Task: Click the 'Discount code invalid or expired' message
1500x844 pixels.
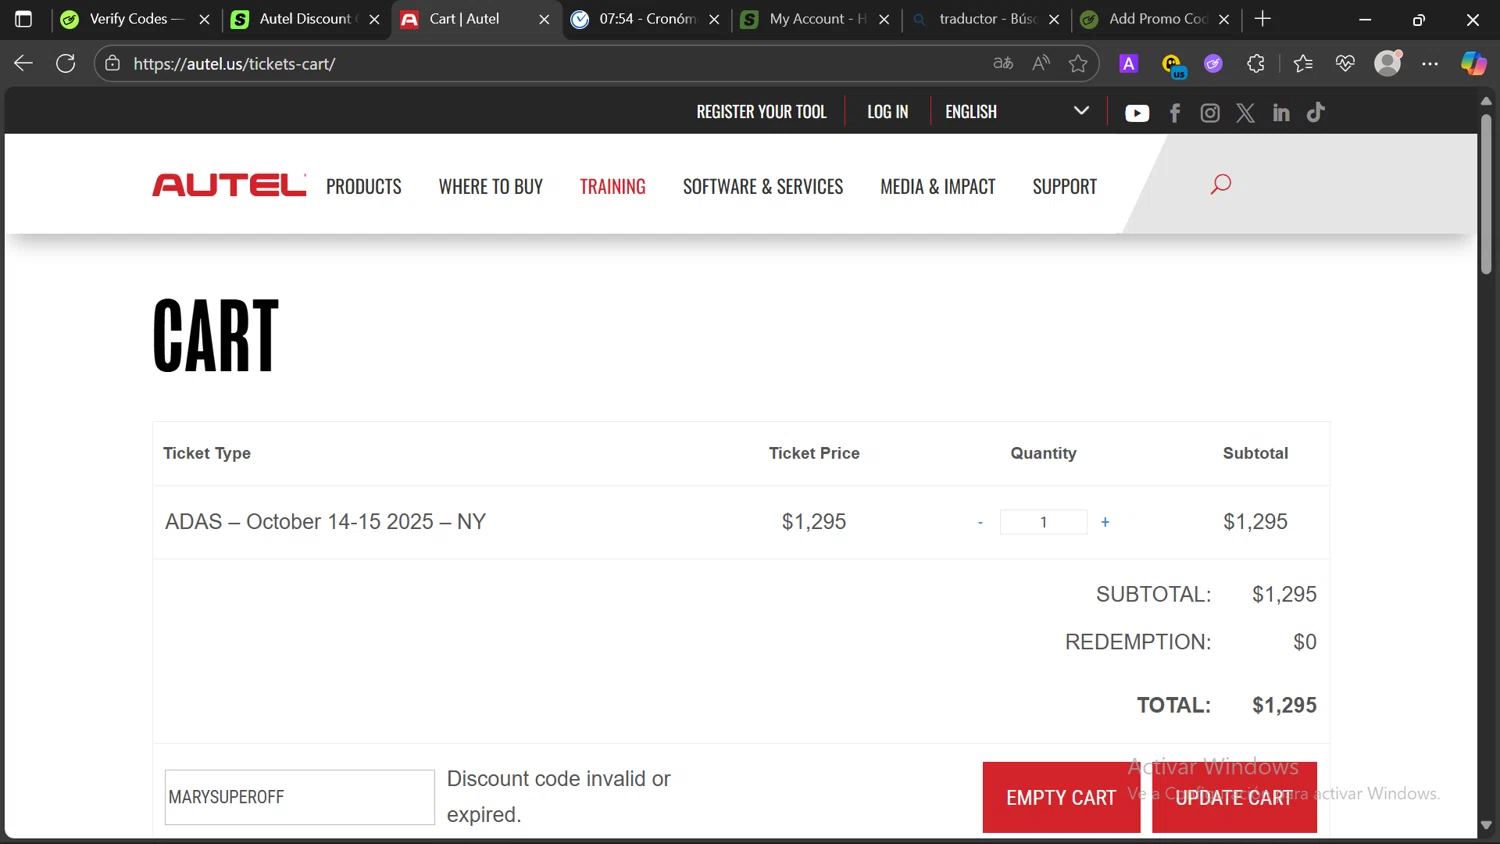Action: (x=558, y=797)
